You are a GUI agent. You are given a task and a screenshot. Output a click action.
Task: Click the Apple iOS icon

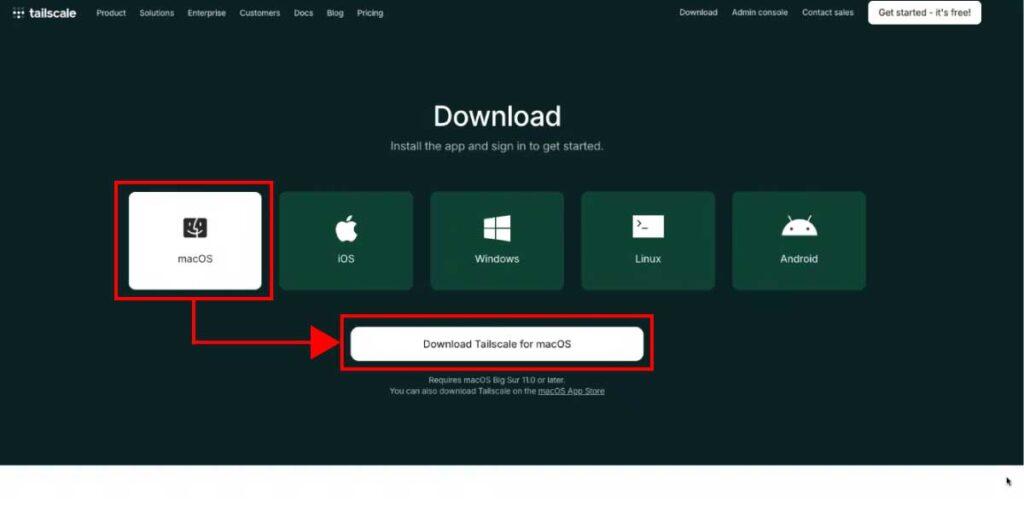pos(346,229)
